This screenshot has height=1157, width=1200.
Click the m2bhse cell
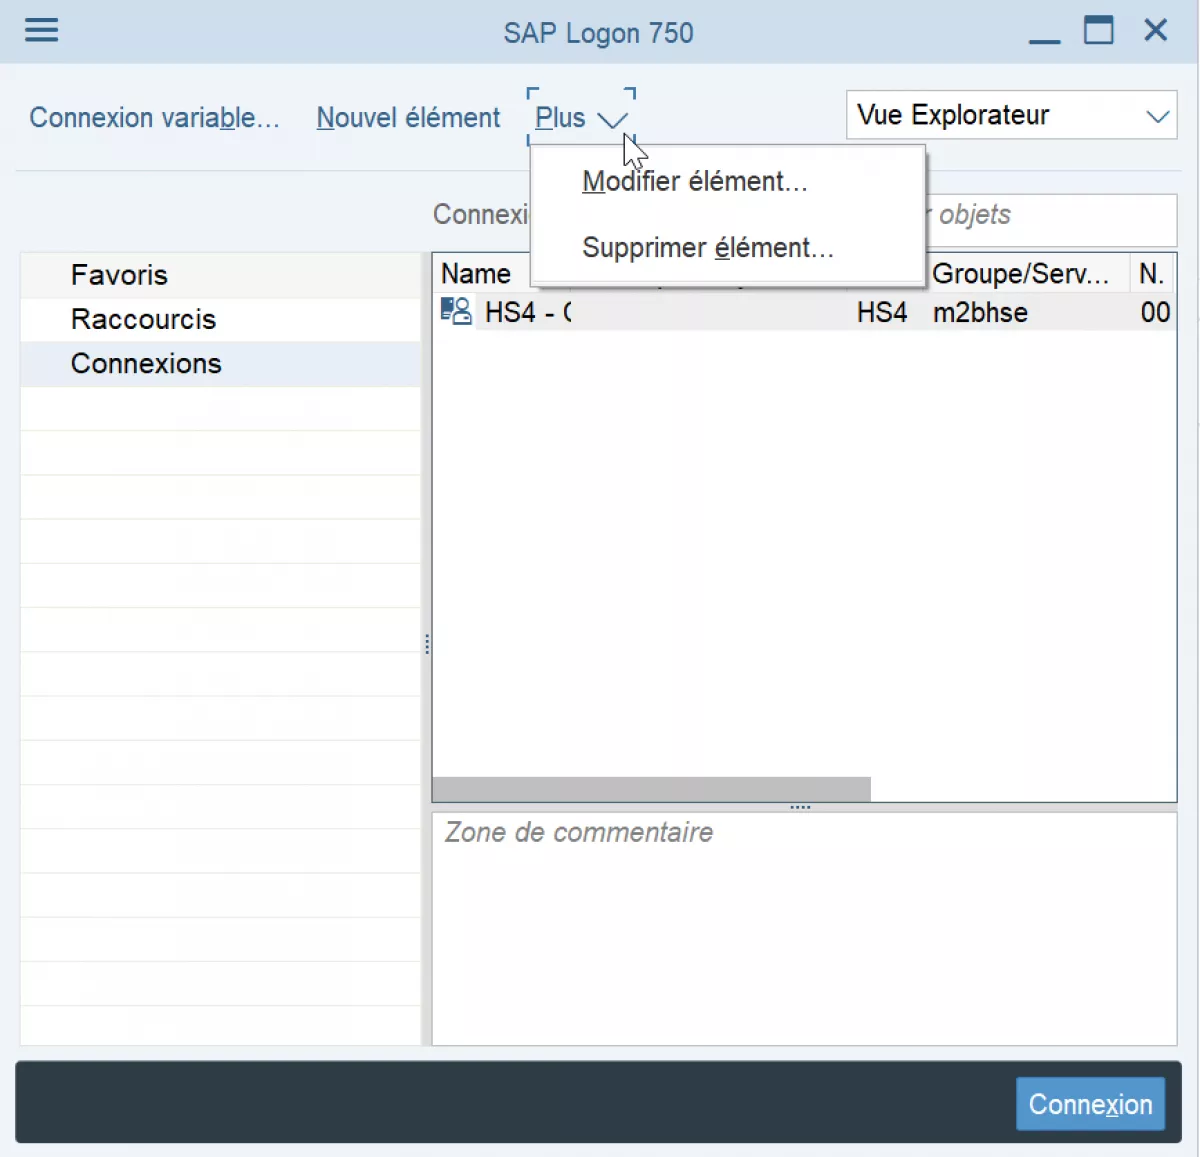tap(980, 312)
